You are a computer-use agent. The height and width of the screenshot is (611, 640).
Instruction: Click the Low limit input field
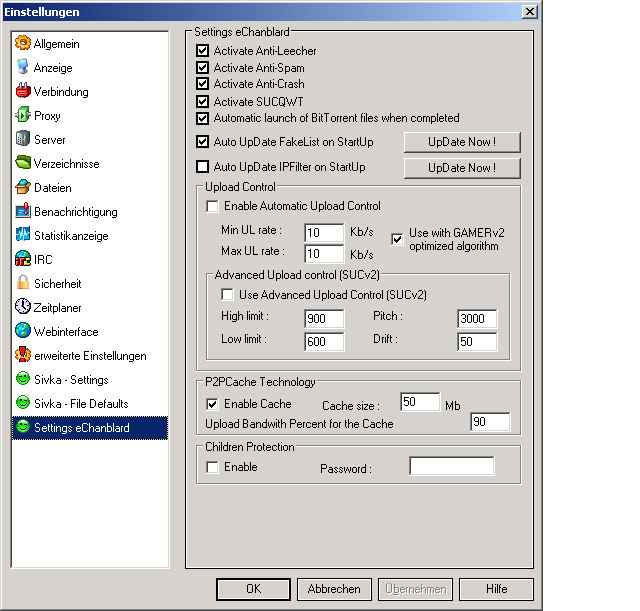[324, 342]
